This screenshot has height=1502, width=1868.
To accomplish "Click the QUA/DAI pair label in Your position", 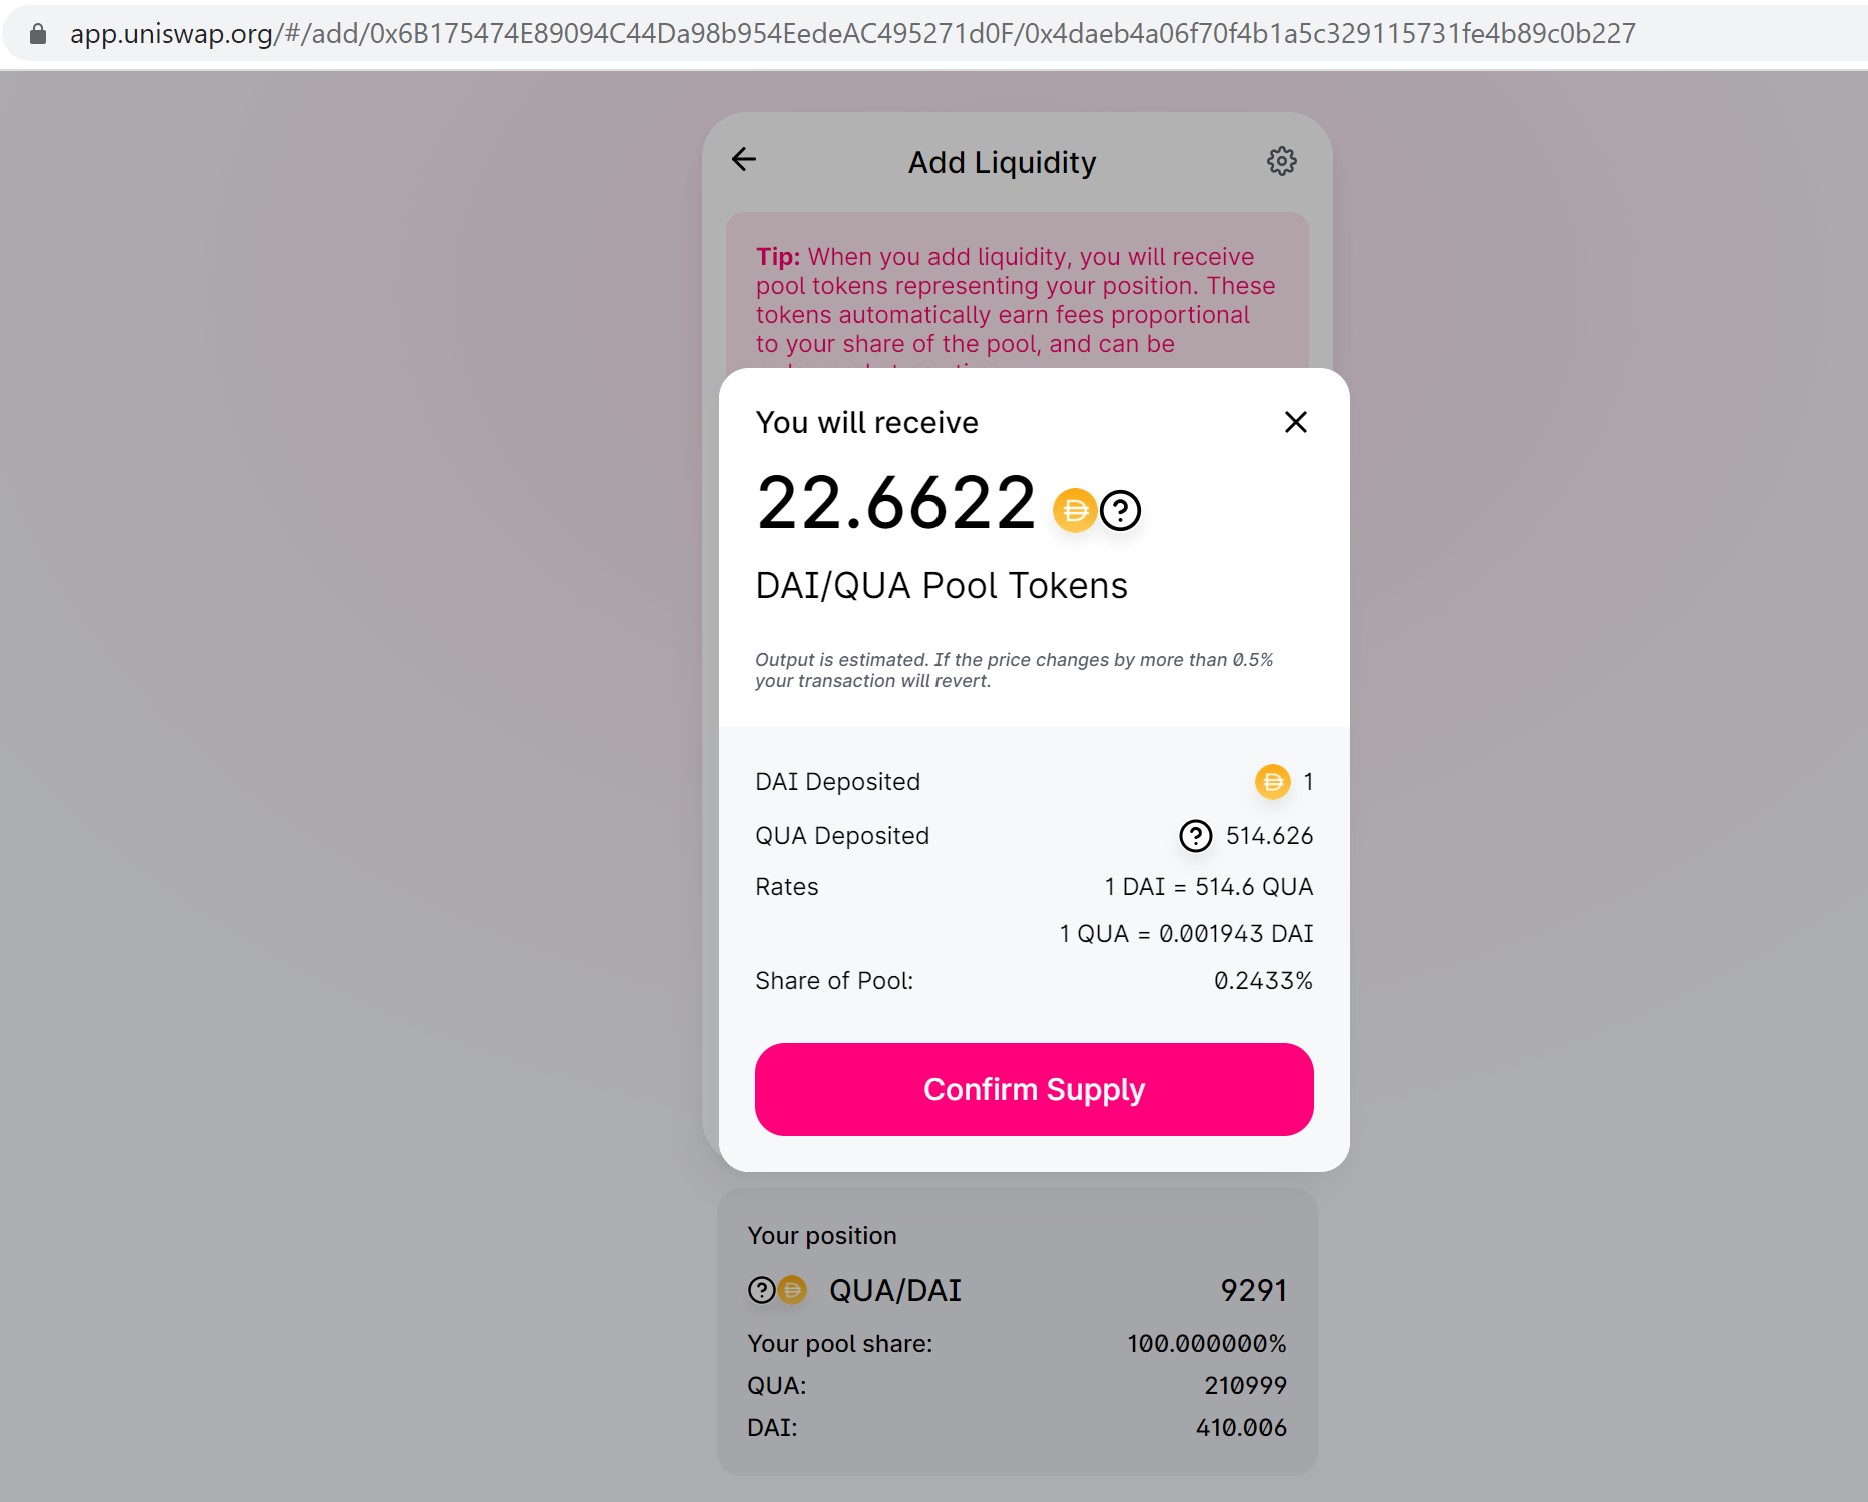I will click(893, 1291).
